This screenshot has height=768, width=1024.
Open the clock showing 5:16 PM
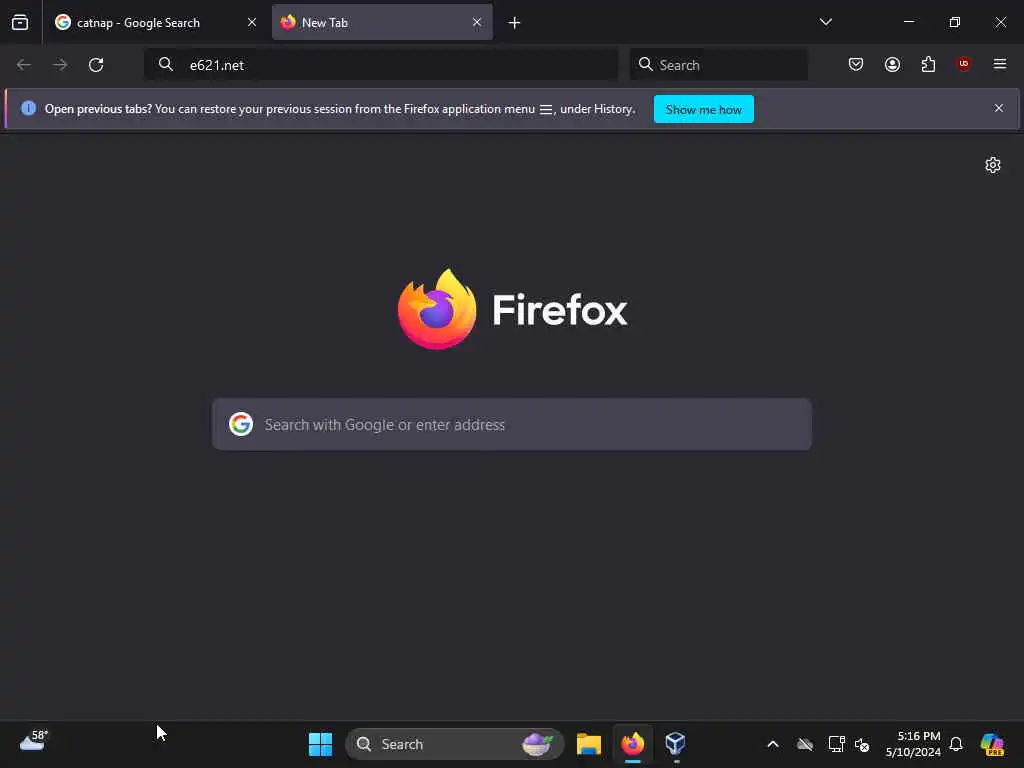tap(912, 744)
